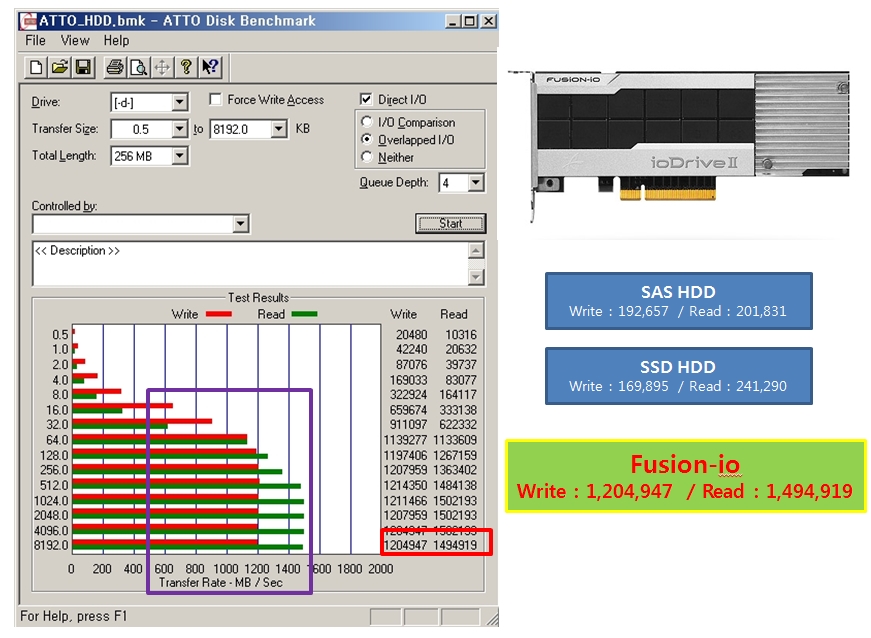Image resolution: width=871 pixels, height=638 pixels.
Task: Open the starting Transfer Size dropdown (0.5)
Action: tap(179, 129)
